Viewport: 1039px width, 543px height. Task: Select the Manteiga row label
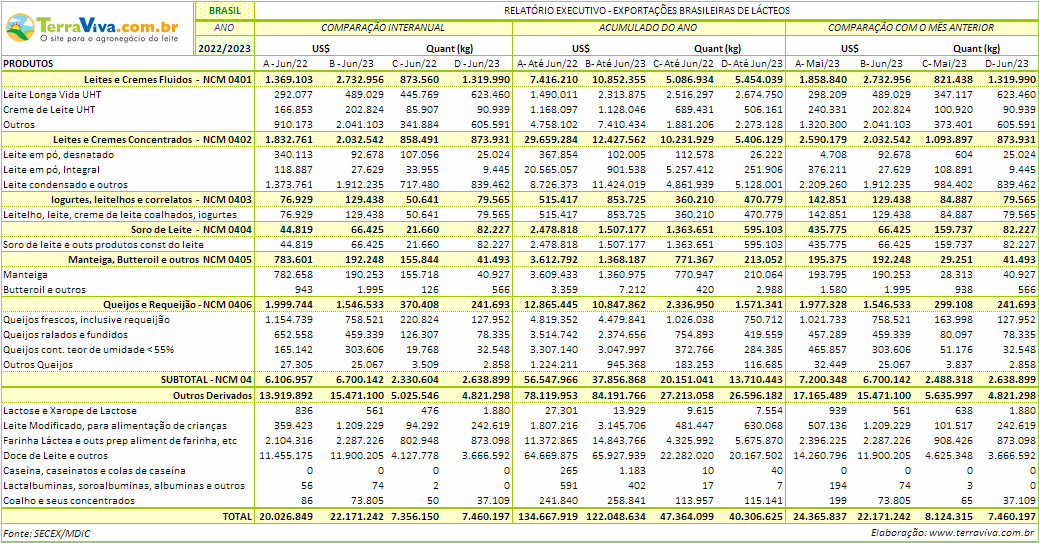click(25, 273)
